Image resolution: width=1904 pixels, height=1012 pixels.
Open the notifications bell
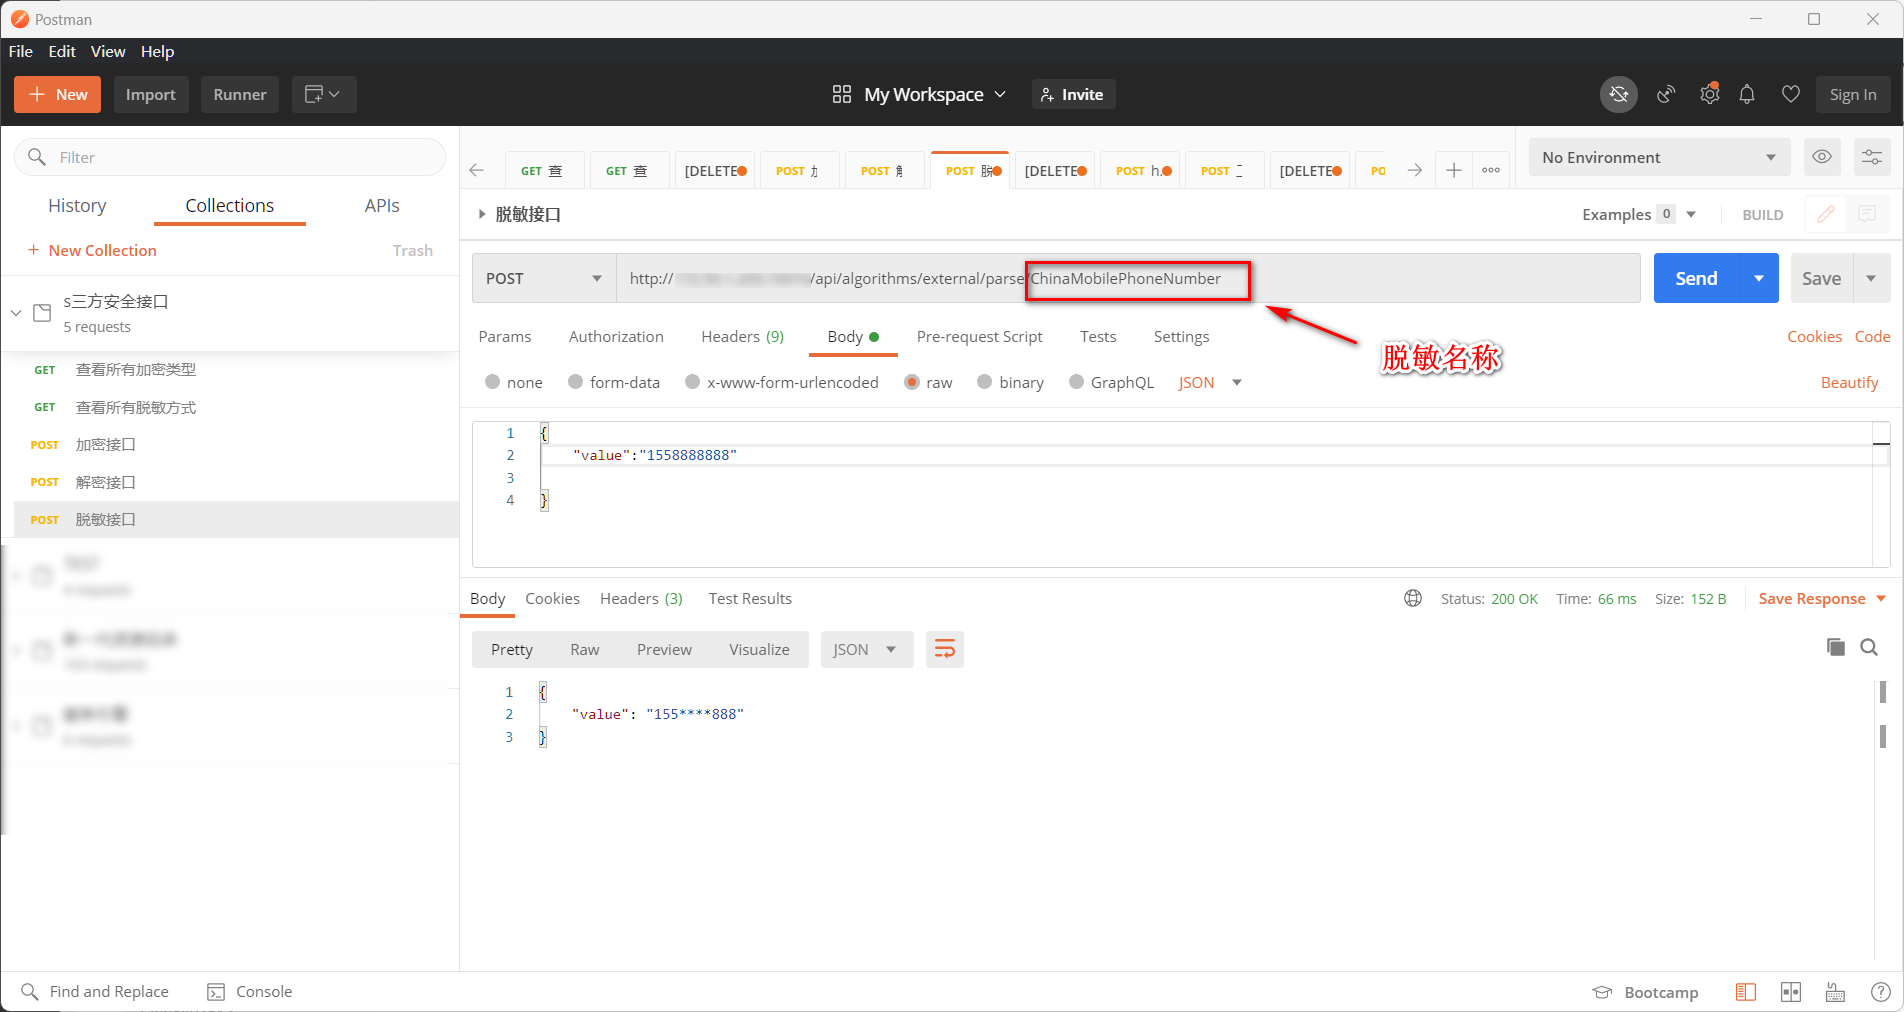point(1747,94)
